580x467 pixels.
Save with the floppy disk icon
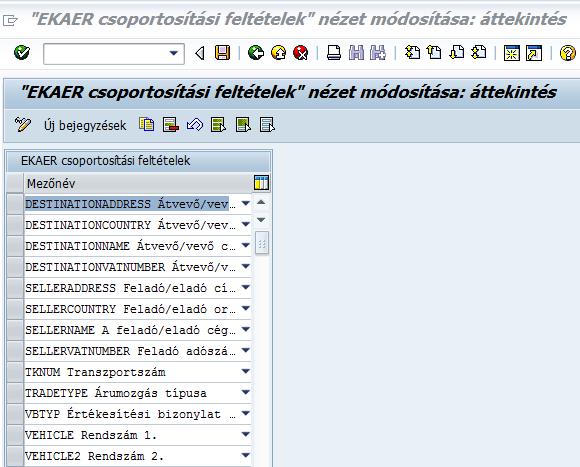click(222, 53)
